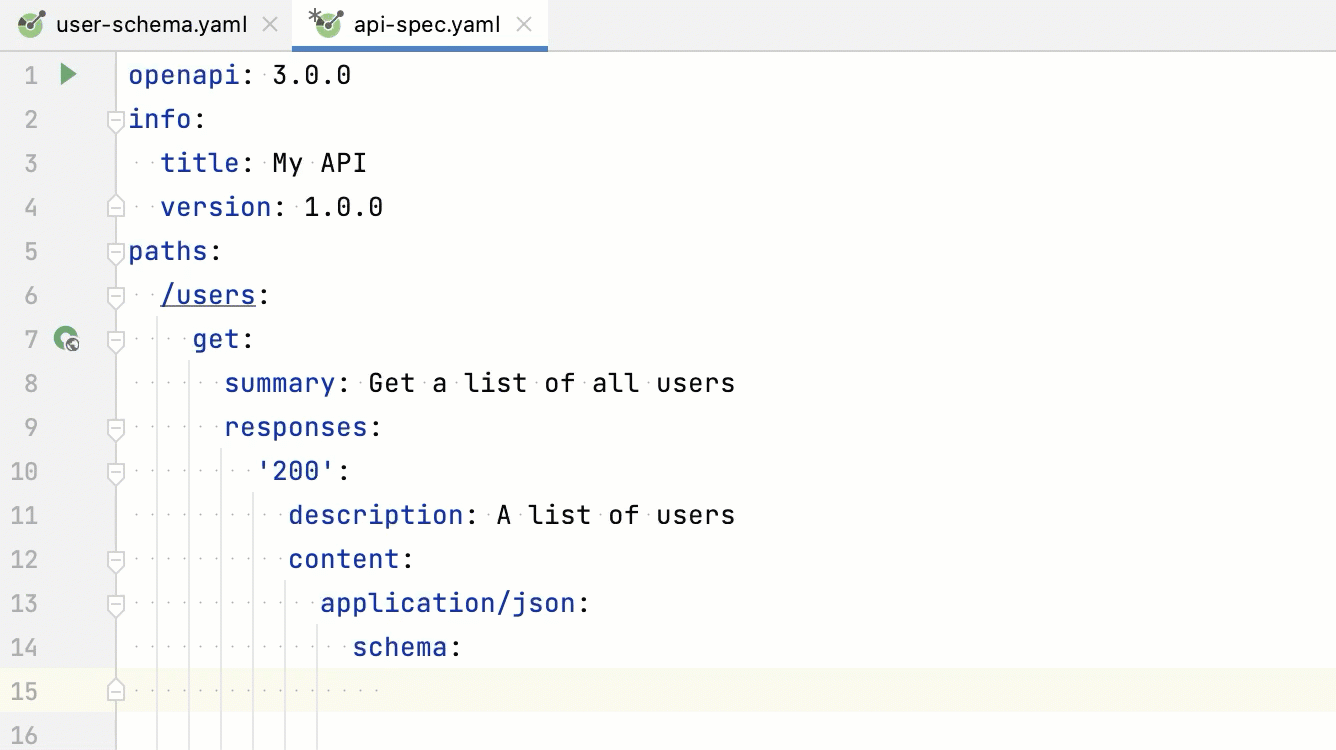Collapse the get operation fold

coord(115,339)
